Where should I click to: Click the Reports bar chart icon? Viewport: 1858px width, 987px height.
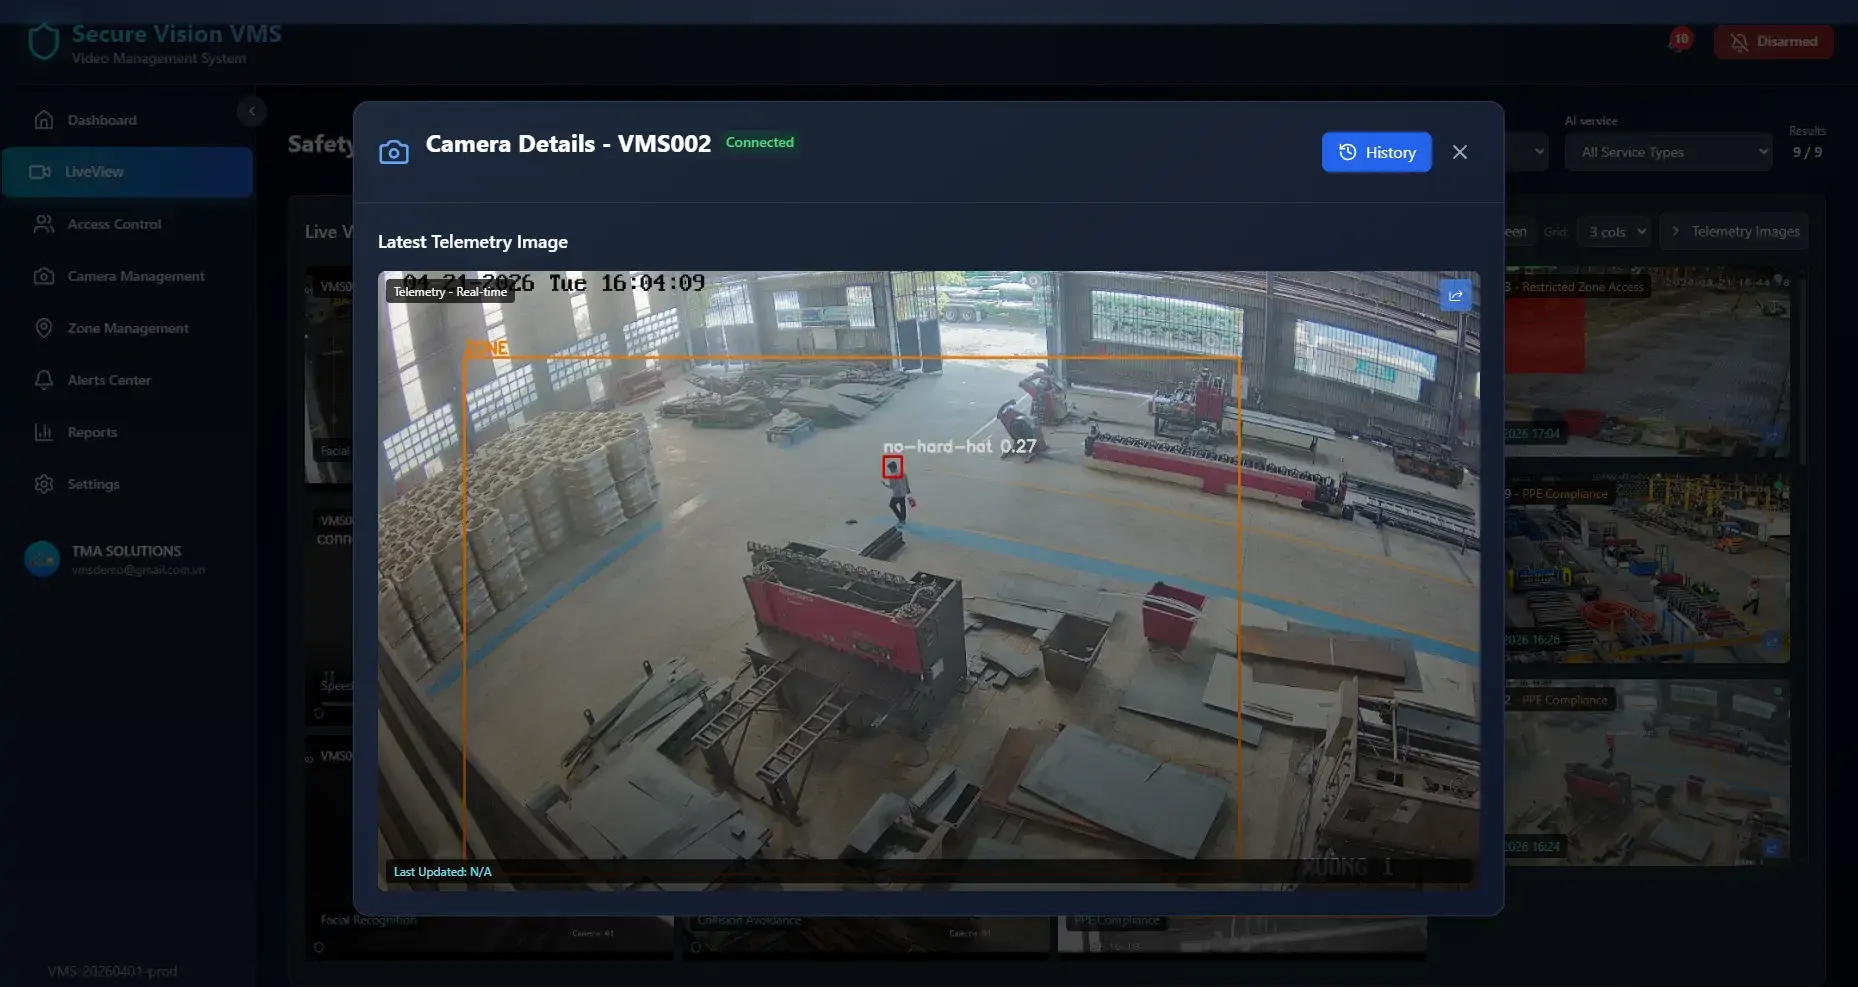43,432
